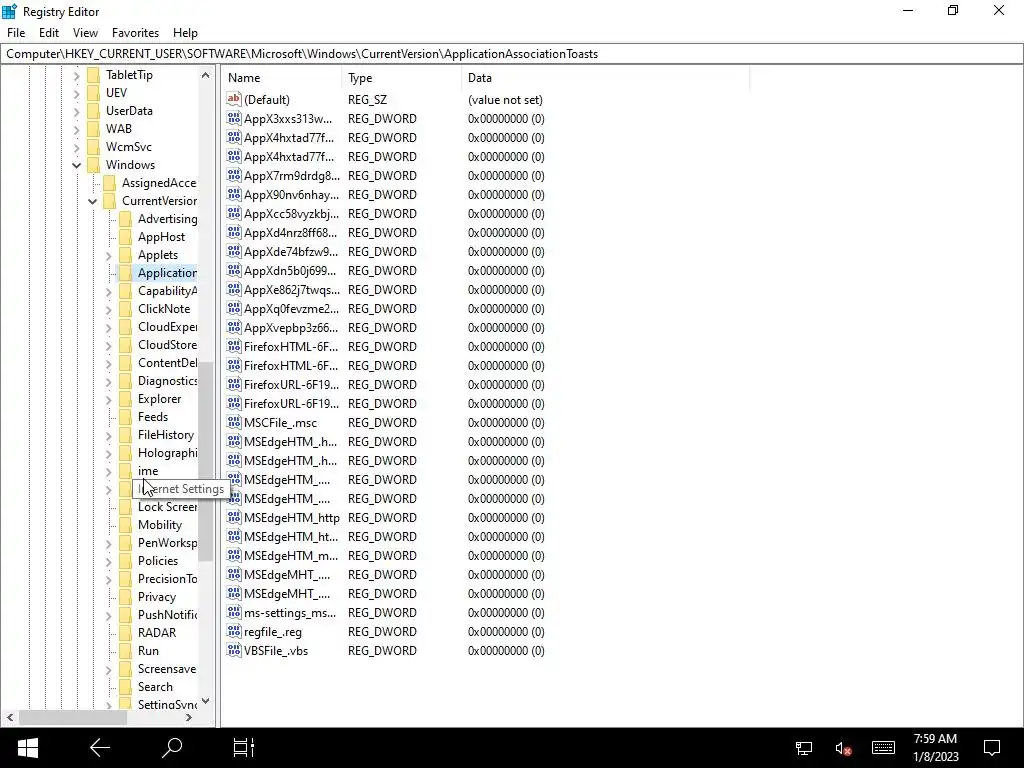The image size is (1024, 768).
Task: Open the Favorites menu
Action: click(x=135, y=33)
